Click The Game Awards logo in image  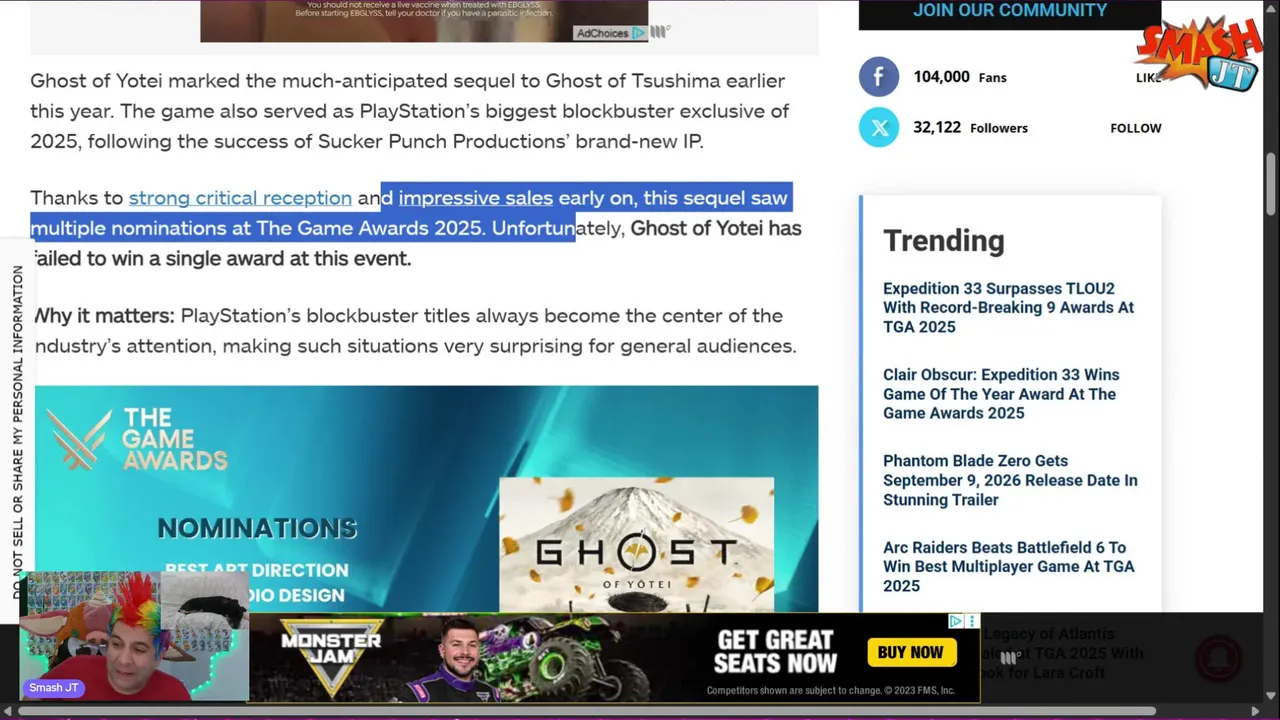tap(137, 439)
